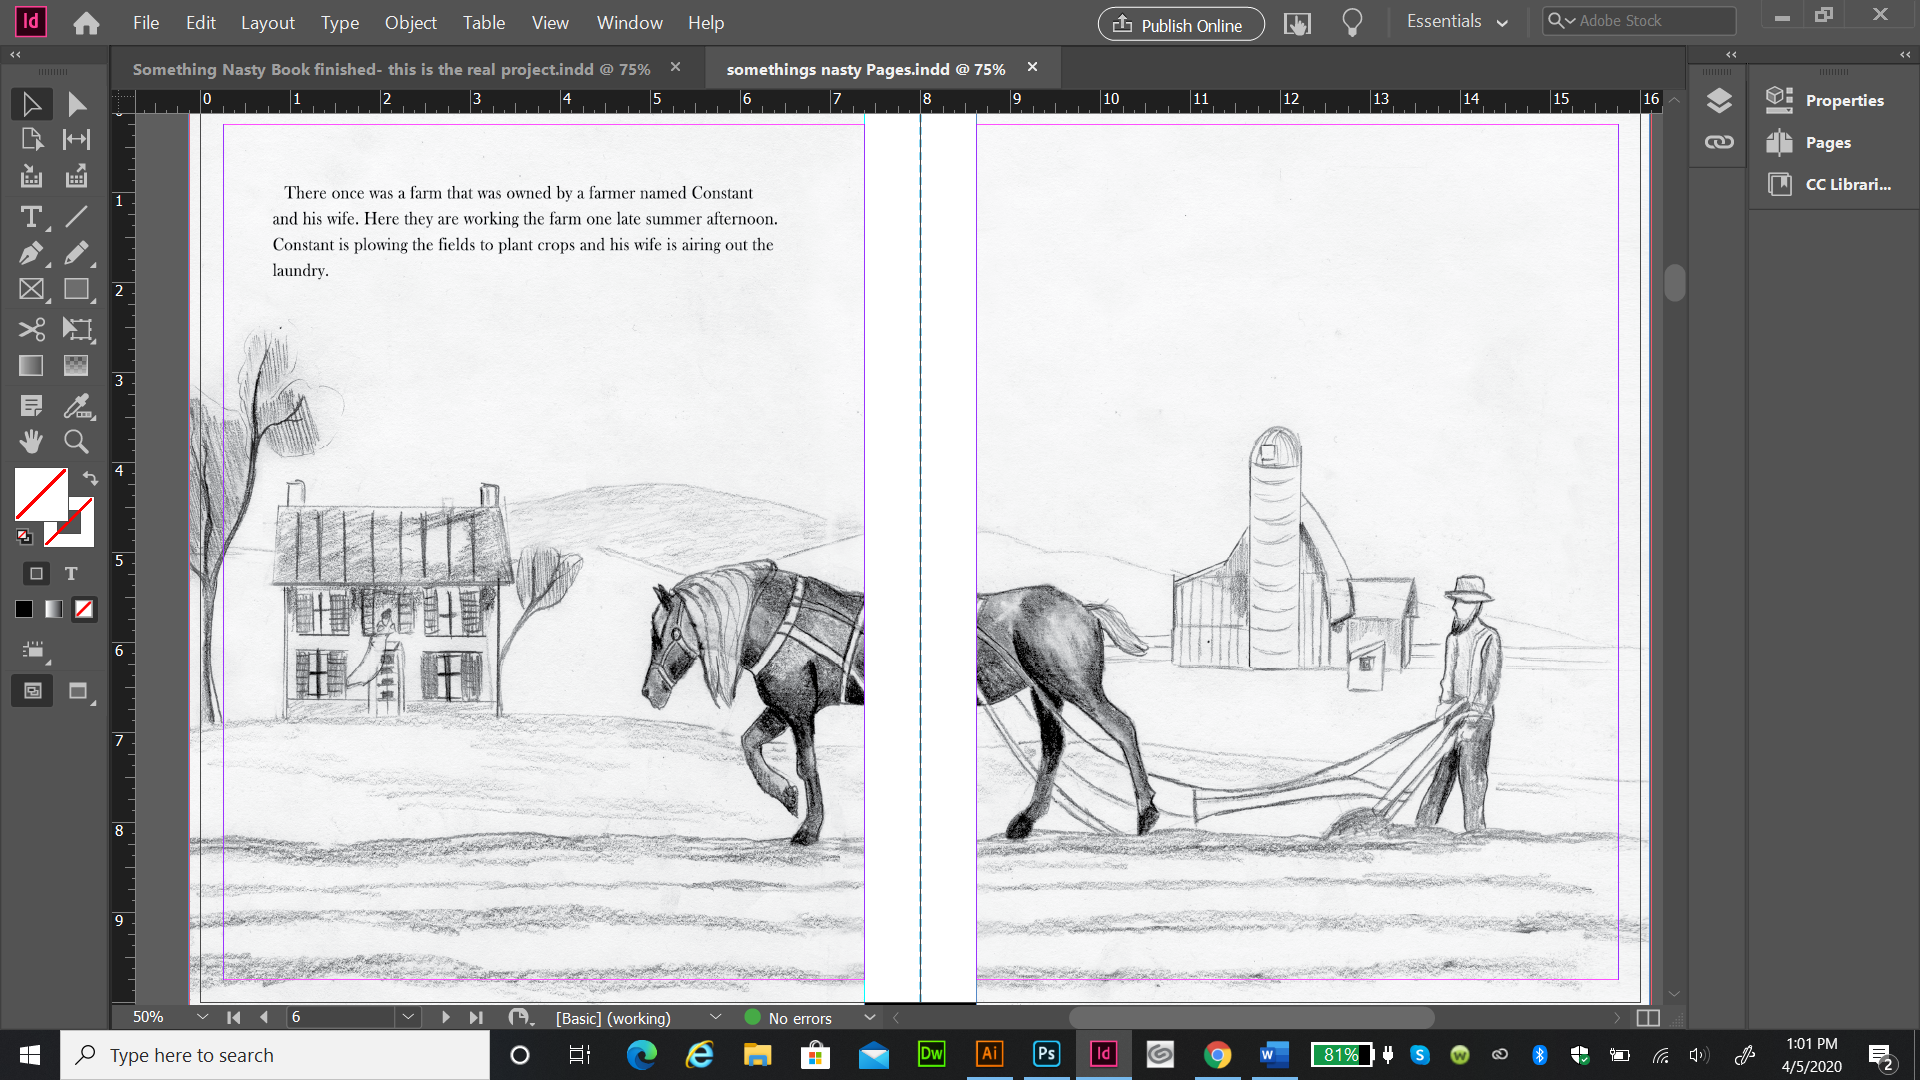
Task: Select the Hand tool
Action: click(x=30, y=441)
